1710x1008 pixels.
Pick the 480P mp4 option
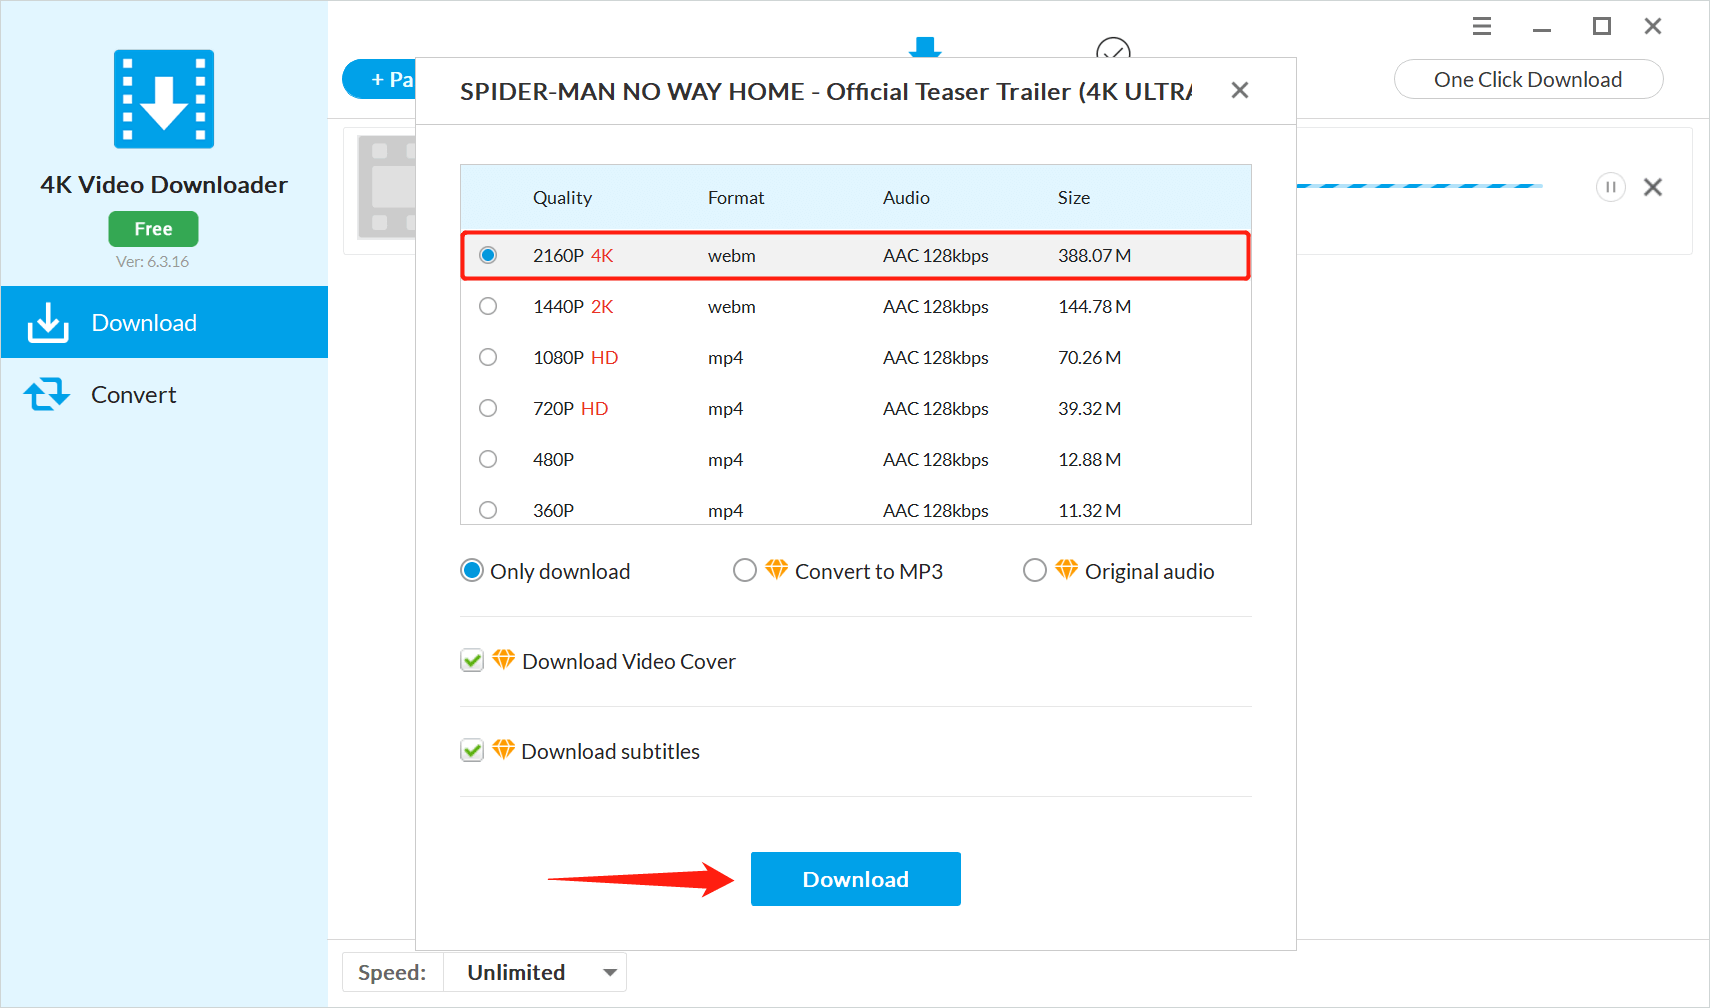(x=488, y=459)
